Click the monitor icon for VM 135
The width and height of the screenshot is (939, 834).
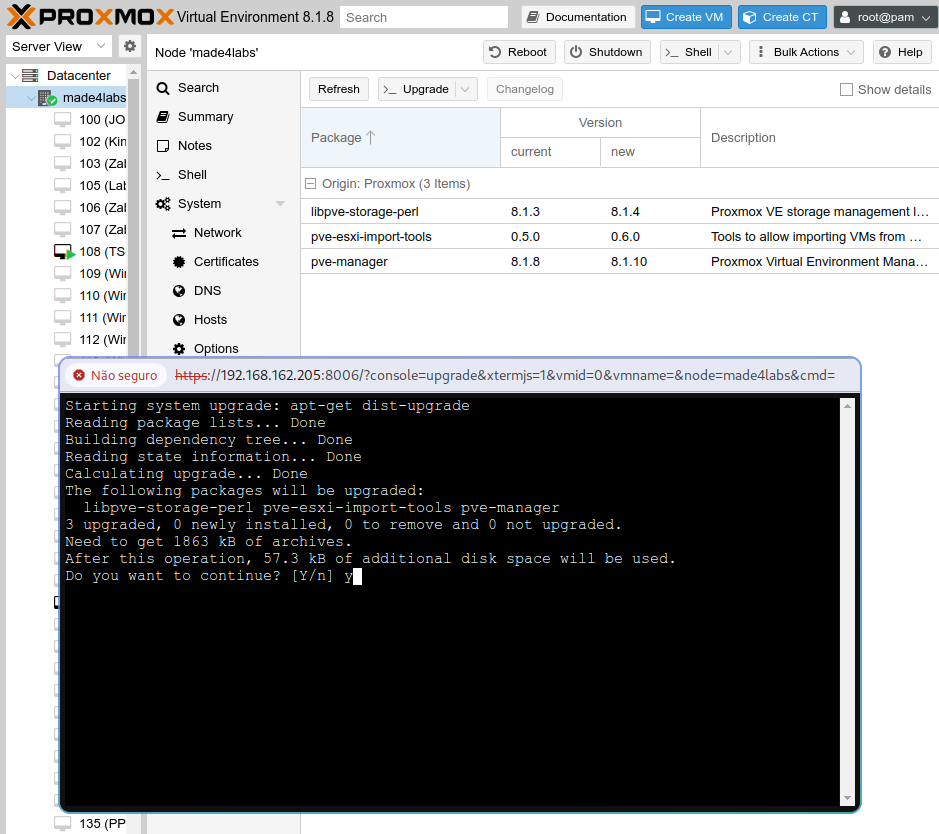pos(62,823)
